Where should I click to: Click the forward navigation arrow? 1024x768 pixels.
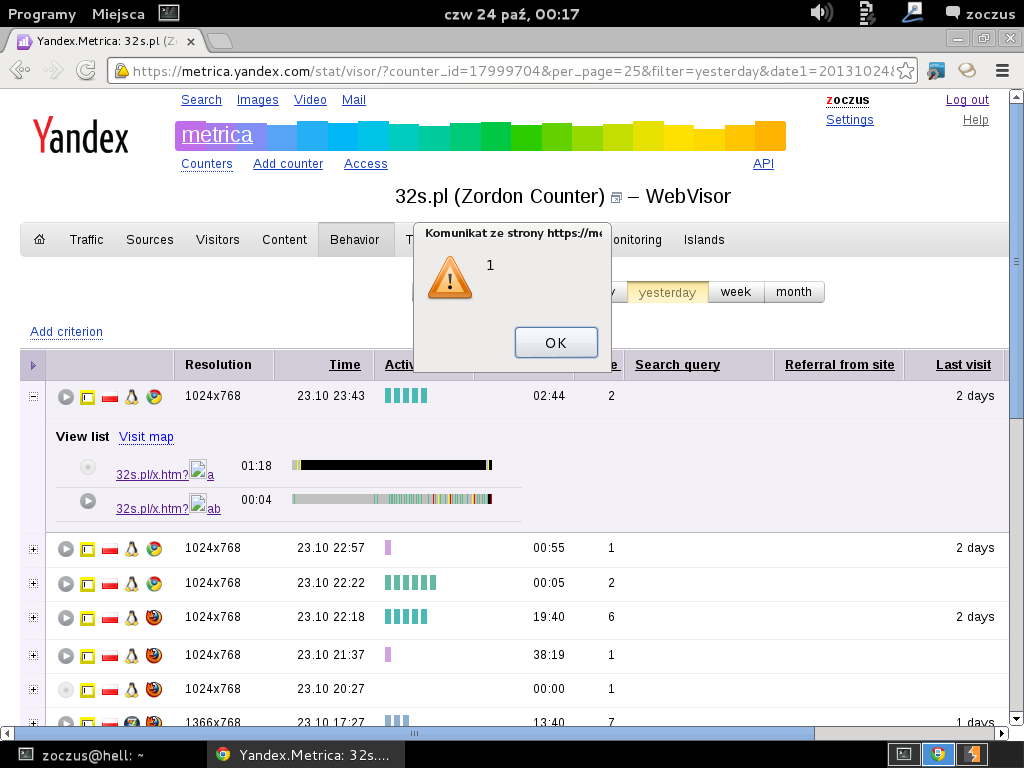point(53,70)
